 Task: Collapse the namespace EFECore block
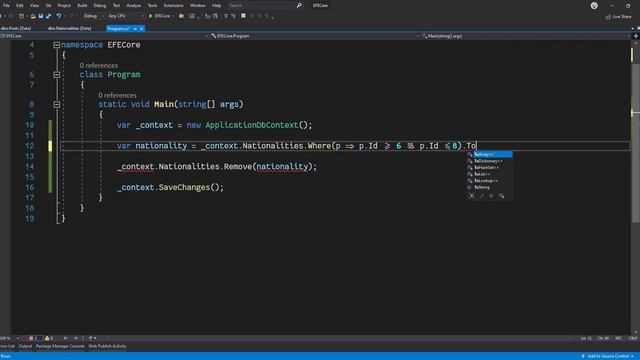coord(56,45)
